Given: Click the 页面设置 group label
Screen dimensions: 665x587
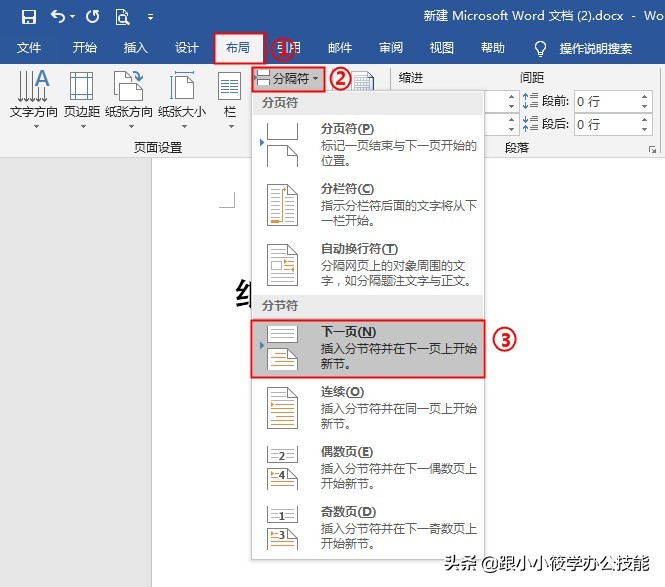Looking at the screenshot, I should point(158,148).
